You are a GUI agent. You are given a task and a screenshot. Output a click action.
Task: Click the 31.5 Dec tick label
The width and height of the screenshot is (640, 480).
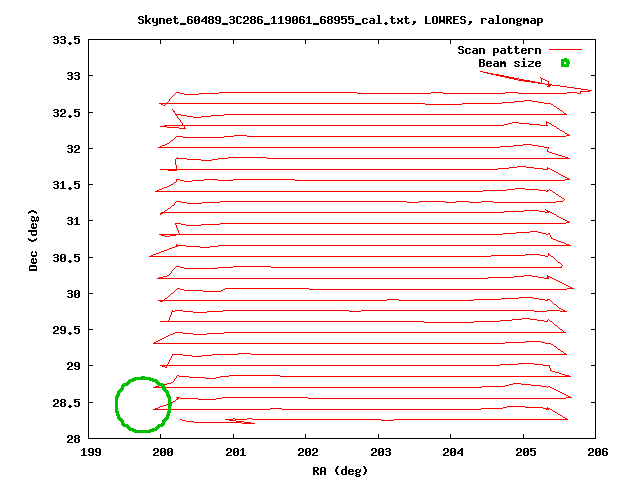pyautogui.click(x=66, y=185)
